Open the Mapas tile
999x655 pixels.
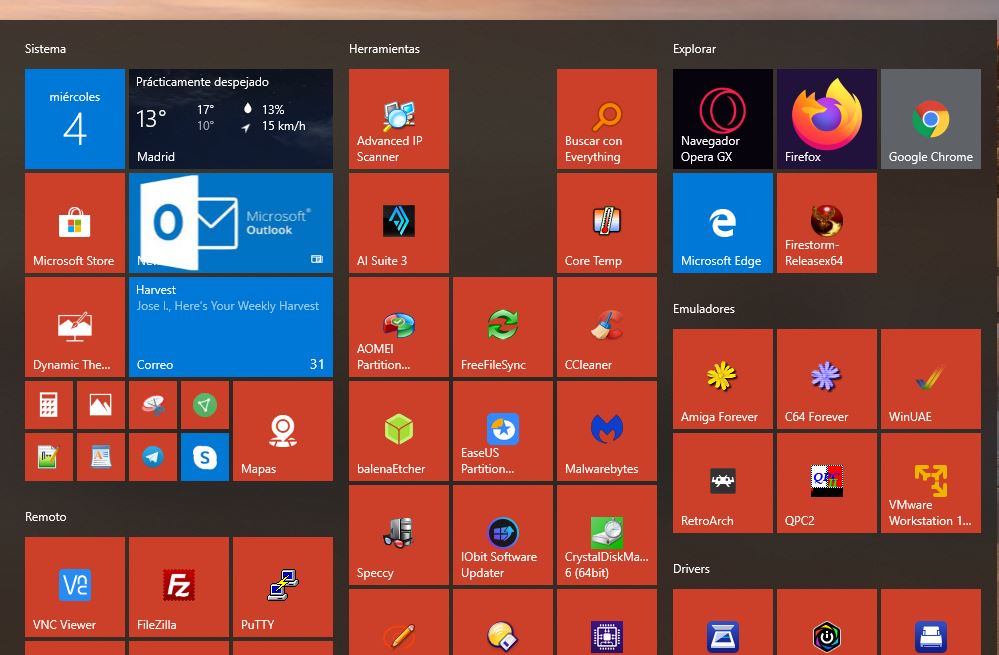(283, 431)
